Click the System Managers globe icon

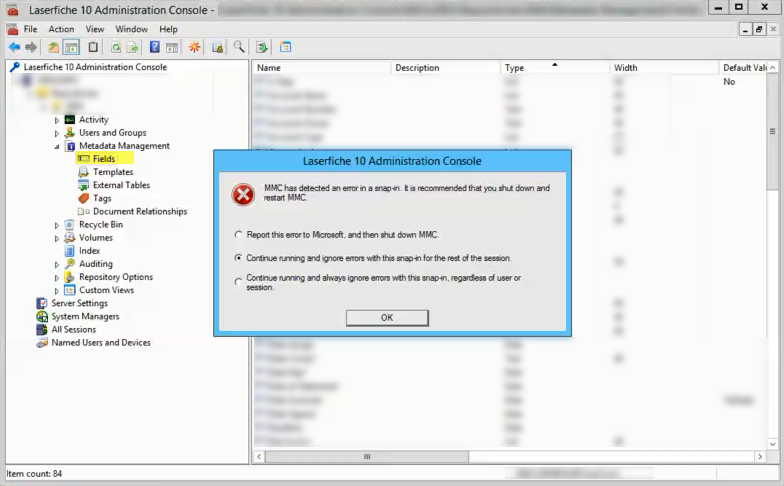(42, 316)
